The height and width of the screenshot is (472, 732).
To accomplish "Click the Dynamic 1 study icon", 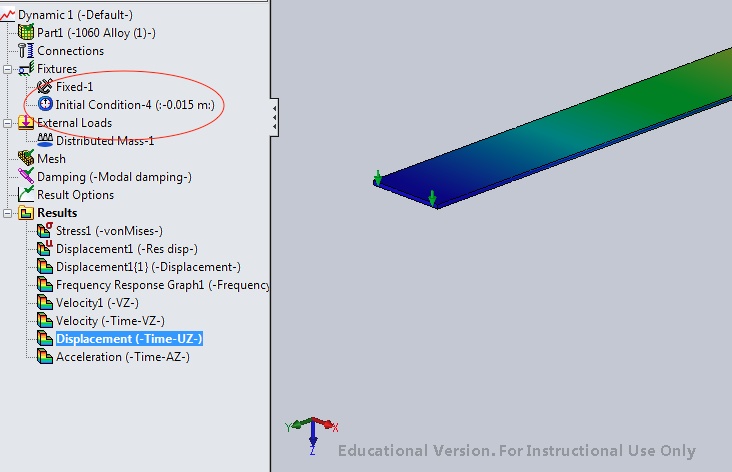I will pyautogui.click(x=7, y=15).
